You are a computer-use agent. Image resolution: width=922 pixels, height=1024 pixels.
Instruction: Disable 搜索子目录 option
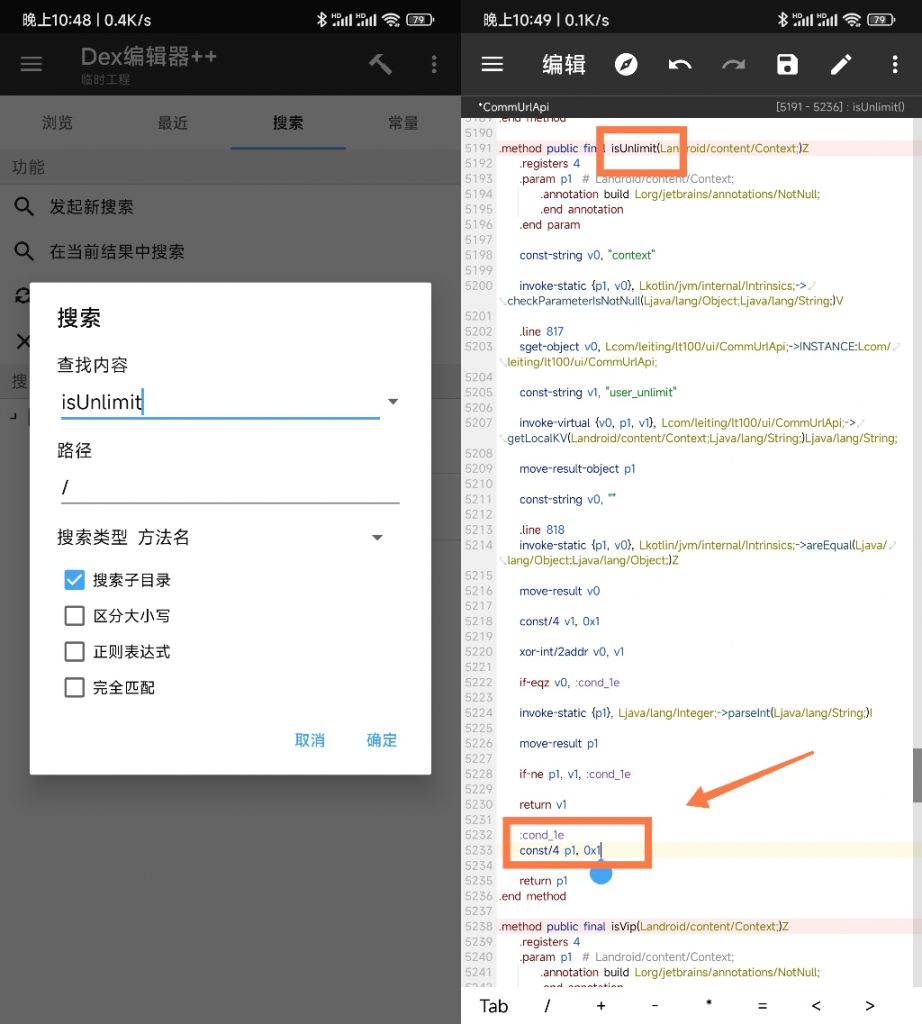74,578
